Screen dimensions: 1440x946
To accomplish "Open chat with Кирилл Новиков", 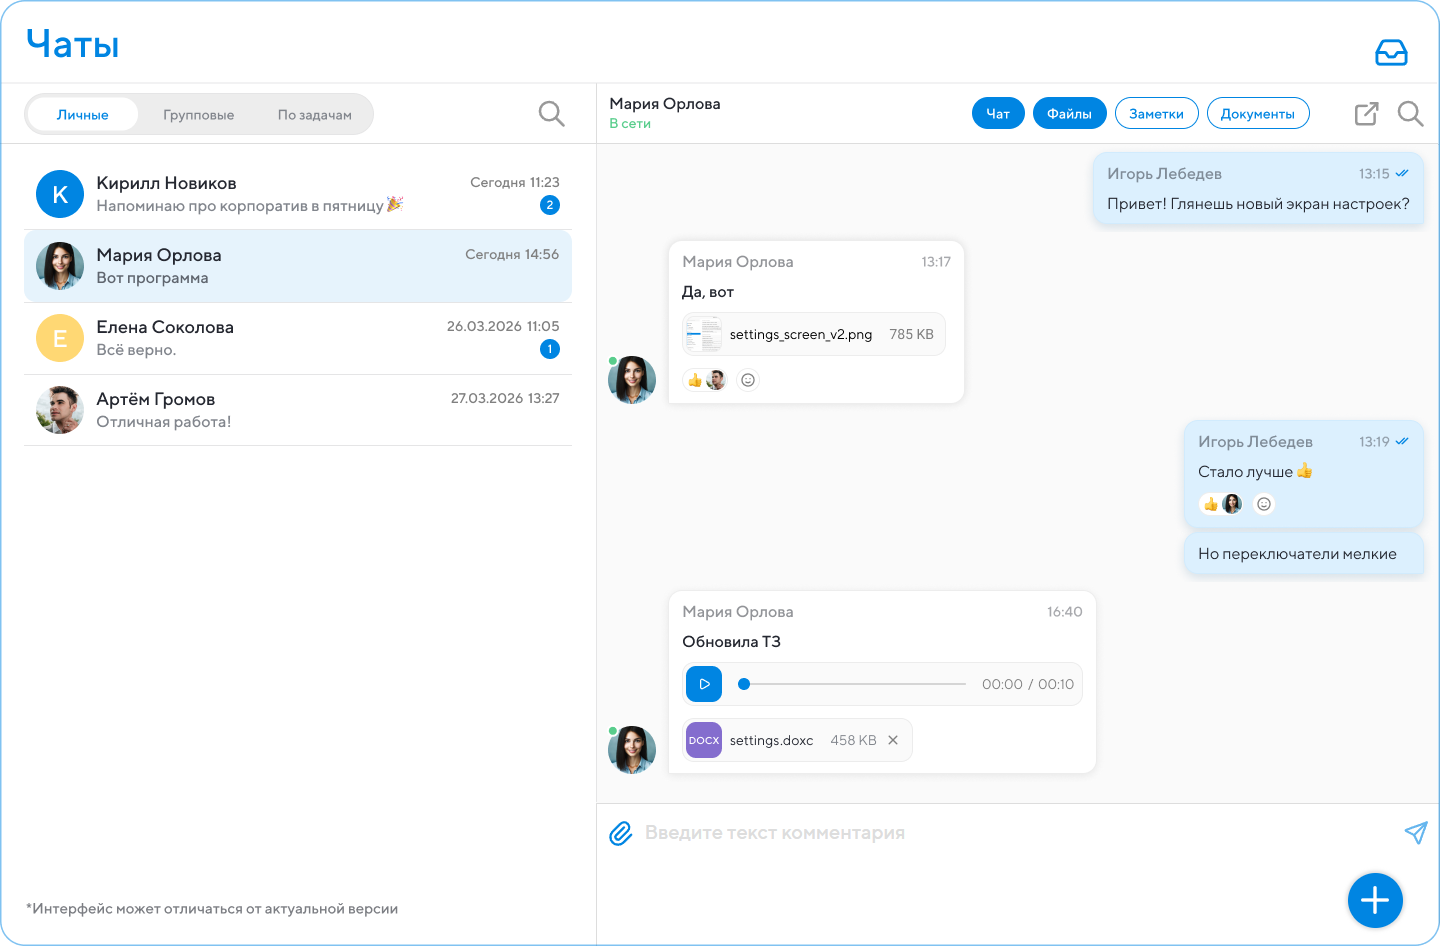I will (298, 194).
